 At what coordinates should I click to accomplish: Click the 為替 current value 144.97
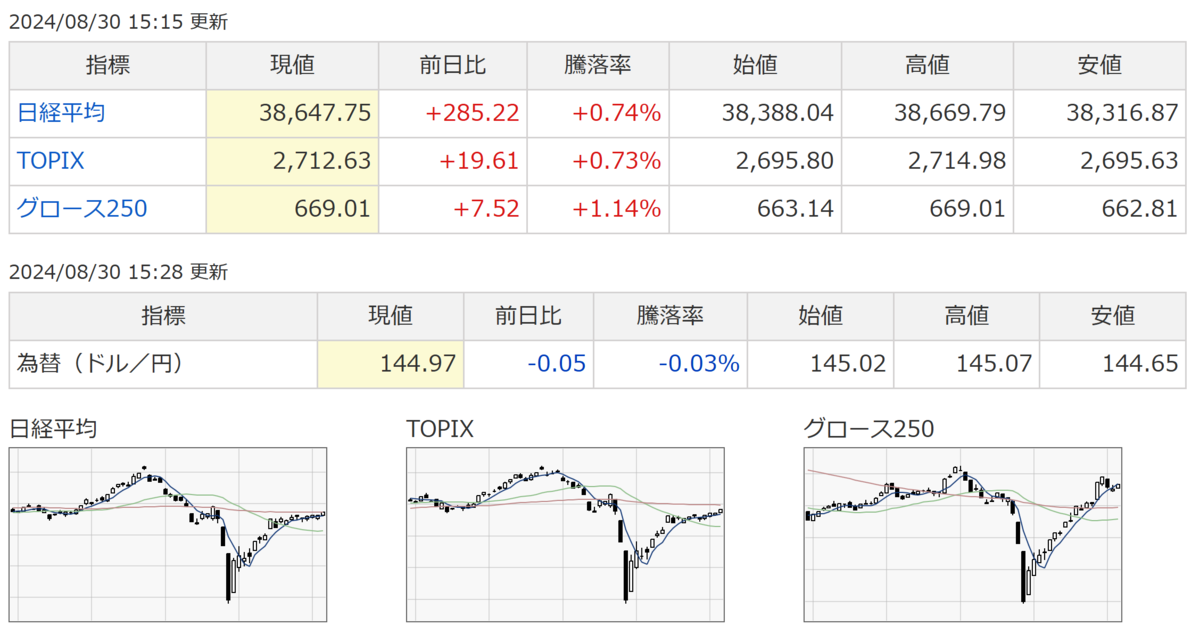coord(418,364)
